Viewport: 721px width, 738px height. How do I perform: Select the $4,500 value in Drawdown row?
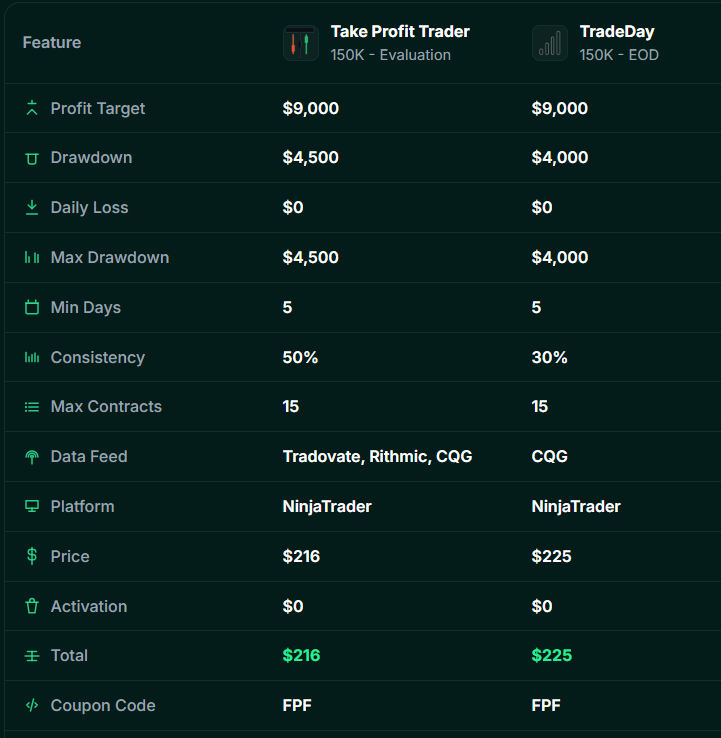(311, 158)
